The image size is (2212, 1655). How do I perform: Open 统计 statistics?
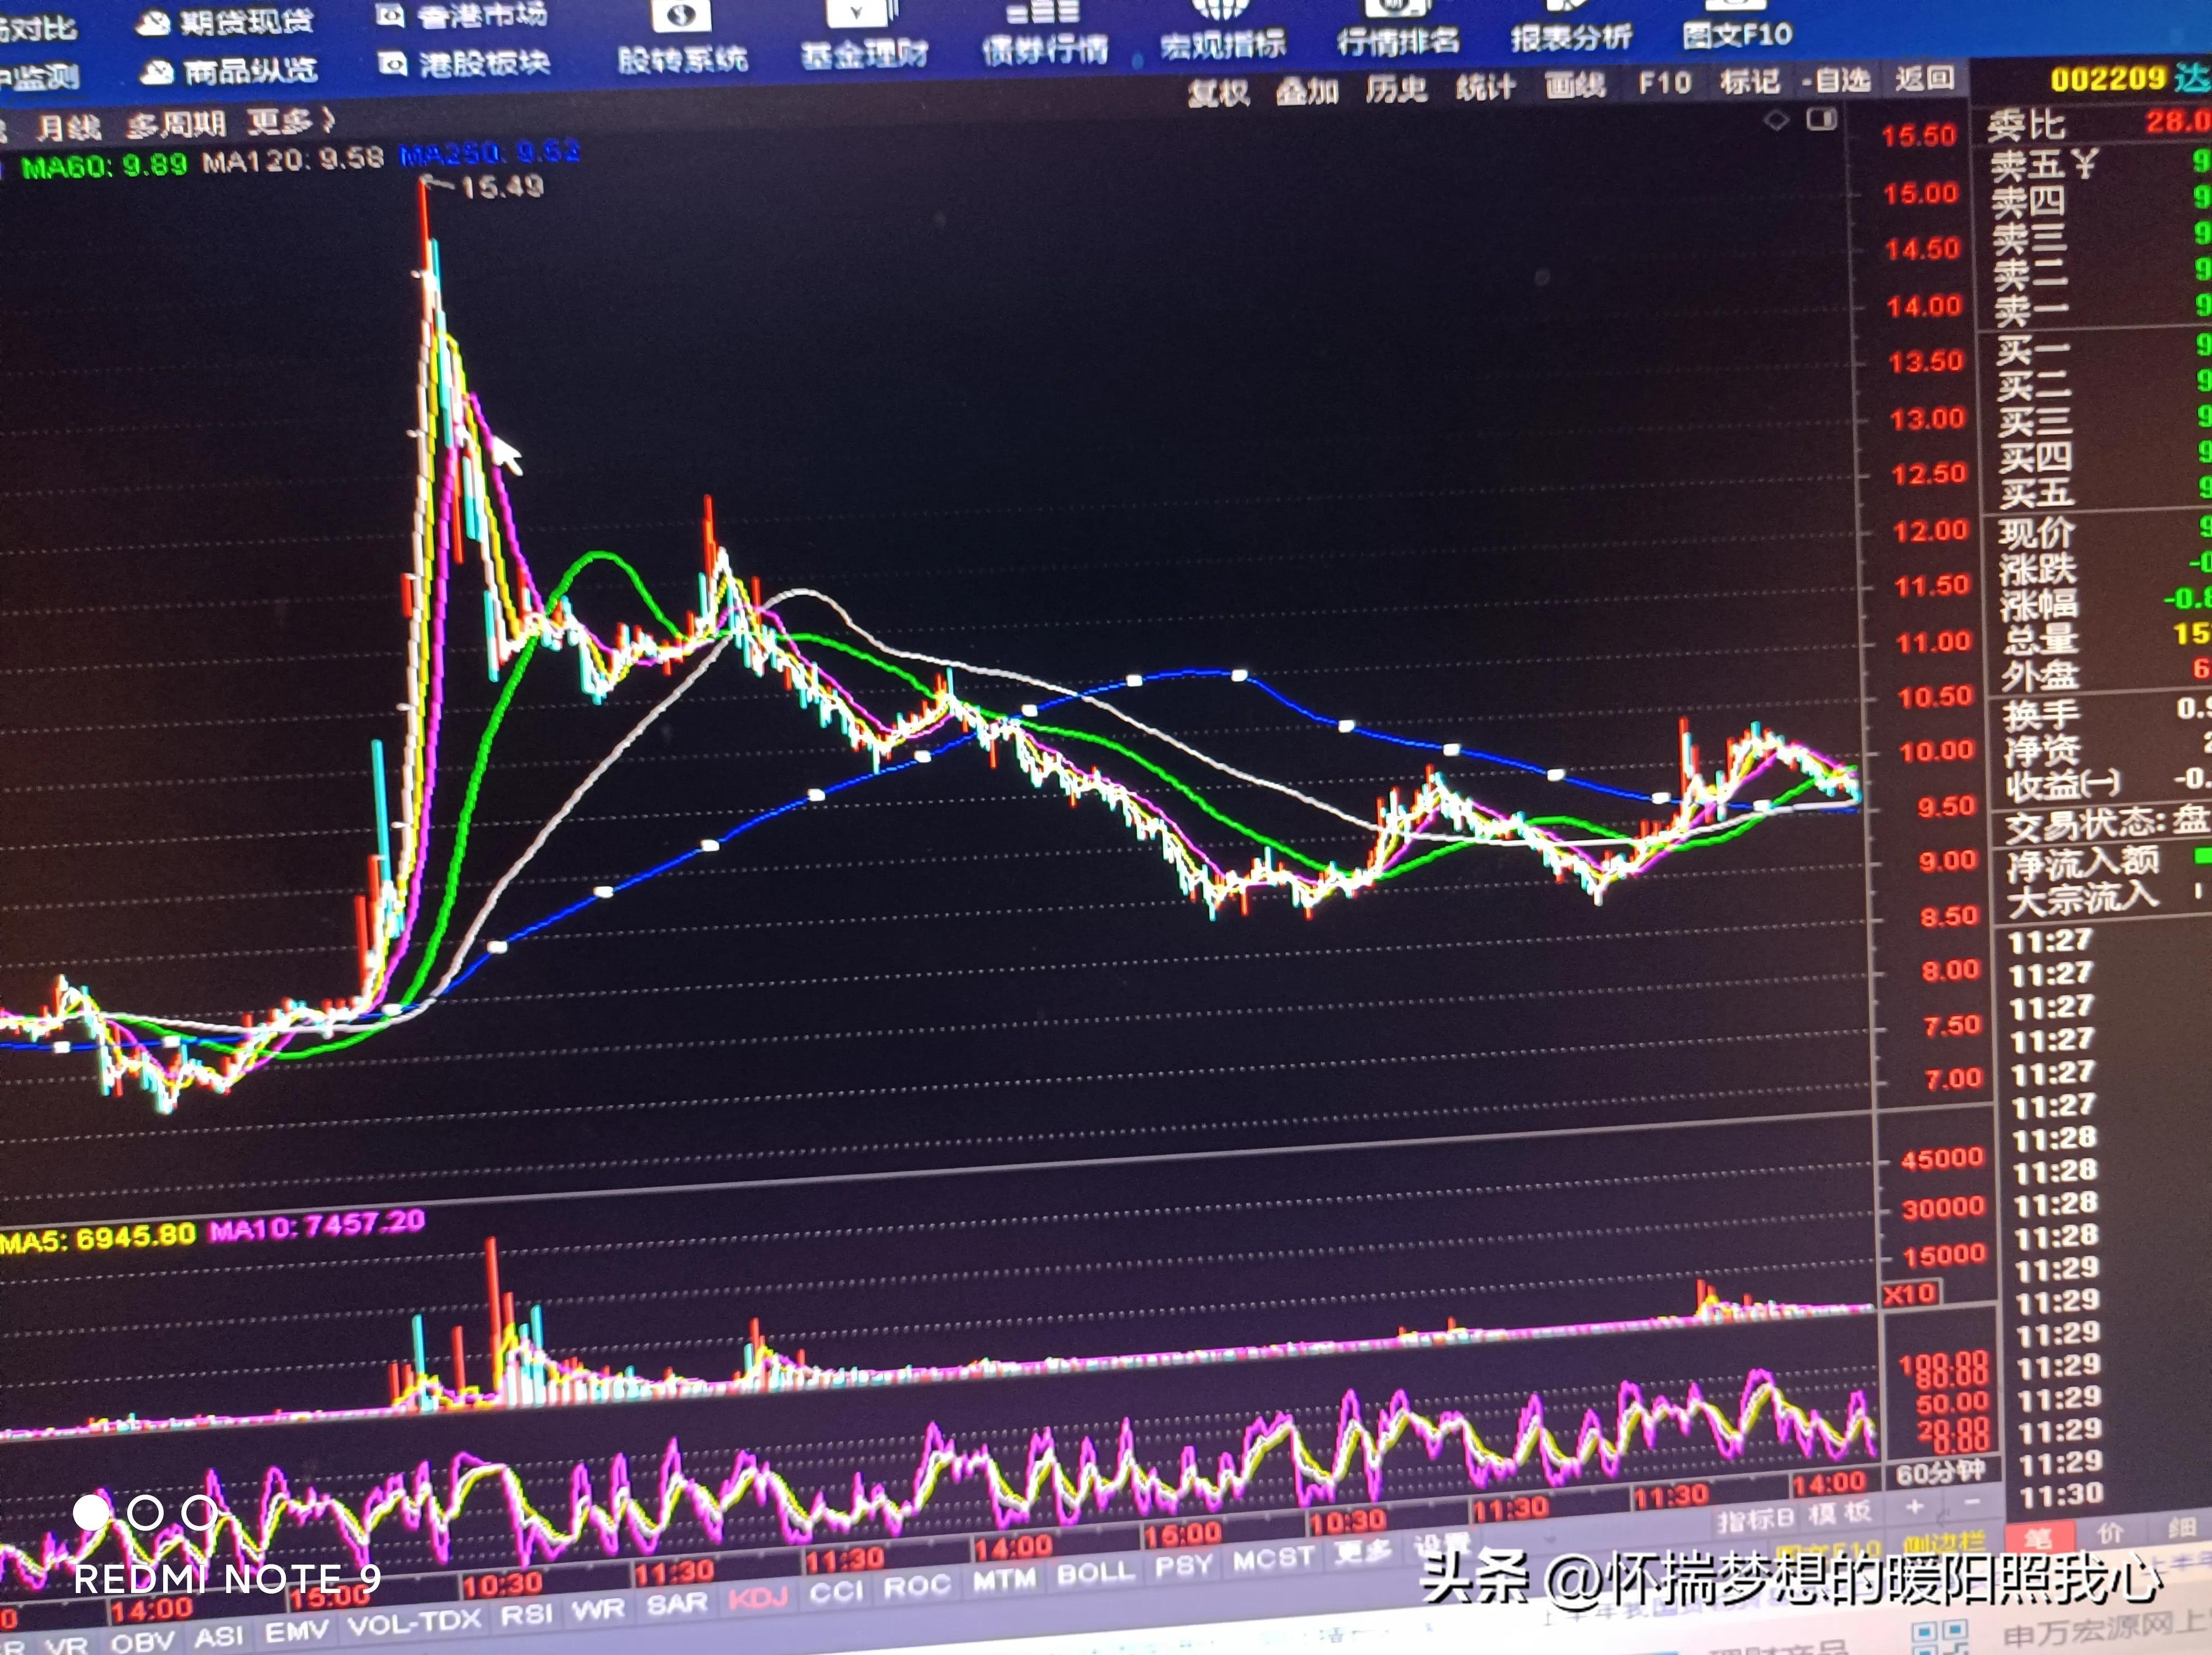pos(1485,87)
